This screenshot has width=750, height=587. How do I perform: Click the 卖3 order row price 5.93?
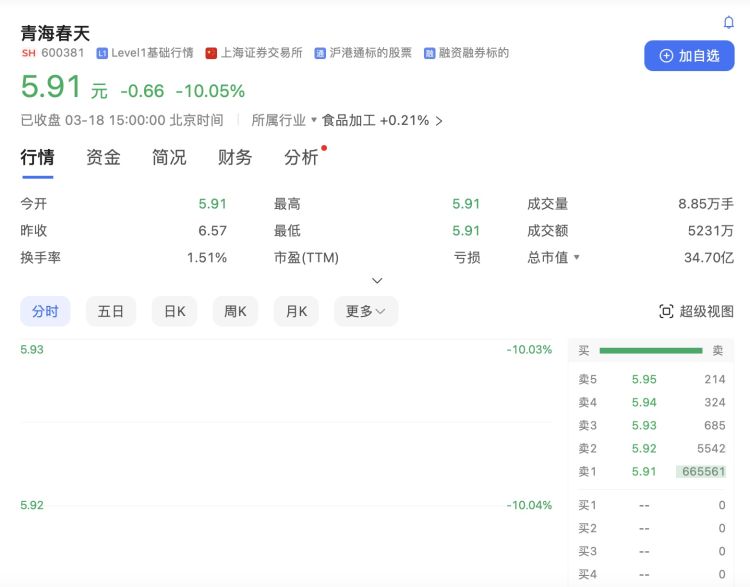[644, 425]
